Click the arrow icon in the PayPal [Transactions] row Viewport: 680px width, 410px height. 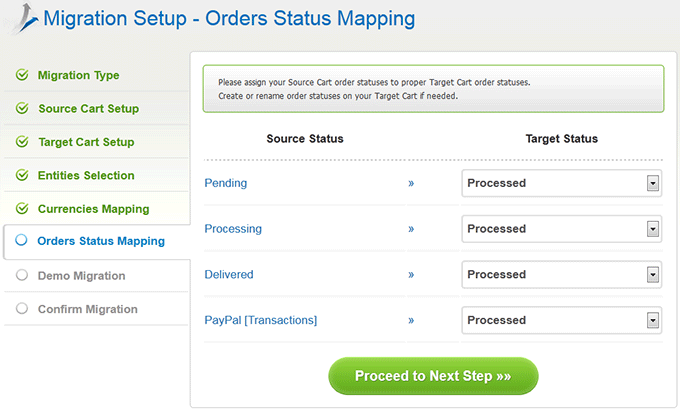411,321
